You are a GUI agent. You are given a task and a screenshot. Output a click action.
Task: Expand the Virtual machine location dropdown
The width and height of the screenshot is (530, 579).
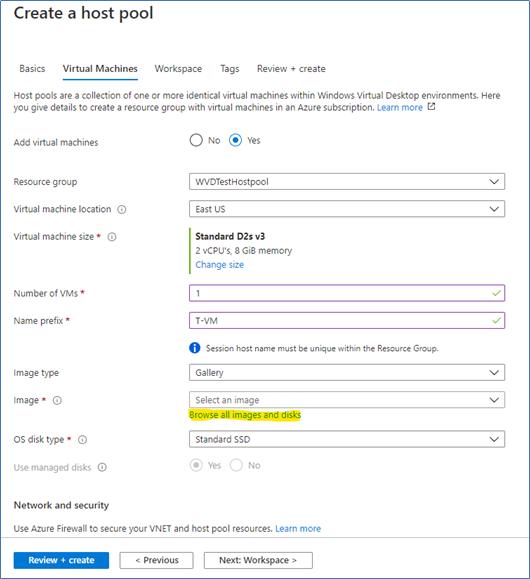point(347,209)
